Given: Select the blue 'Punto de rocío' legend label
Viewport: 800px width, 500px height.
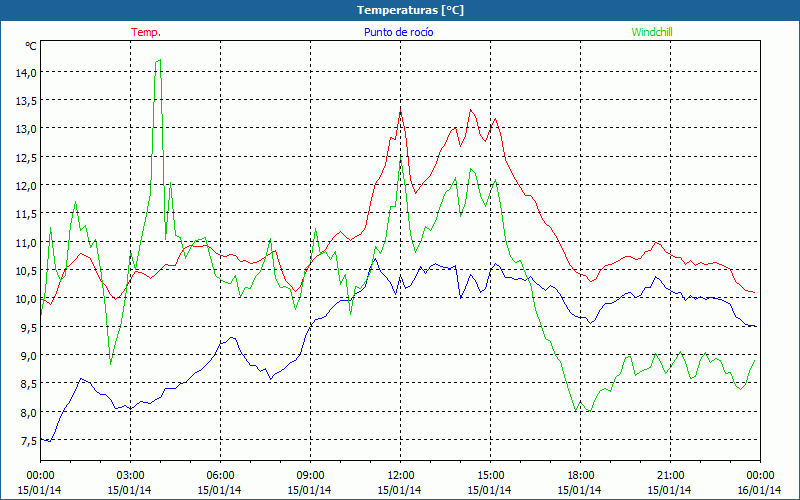Looking at the screenshot, I should pos(398,32).
